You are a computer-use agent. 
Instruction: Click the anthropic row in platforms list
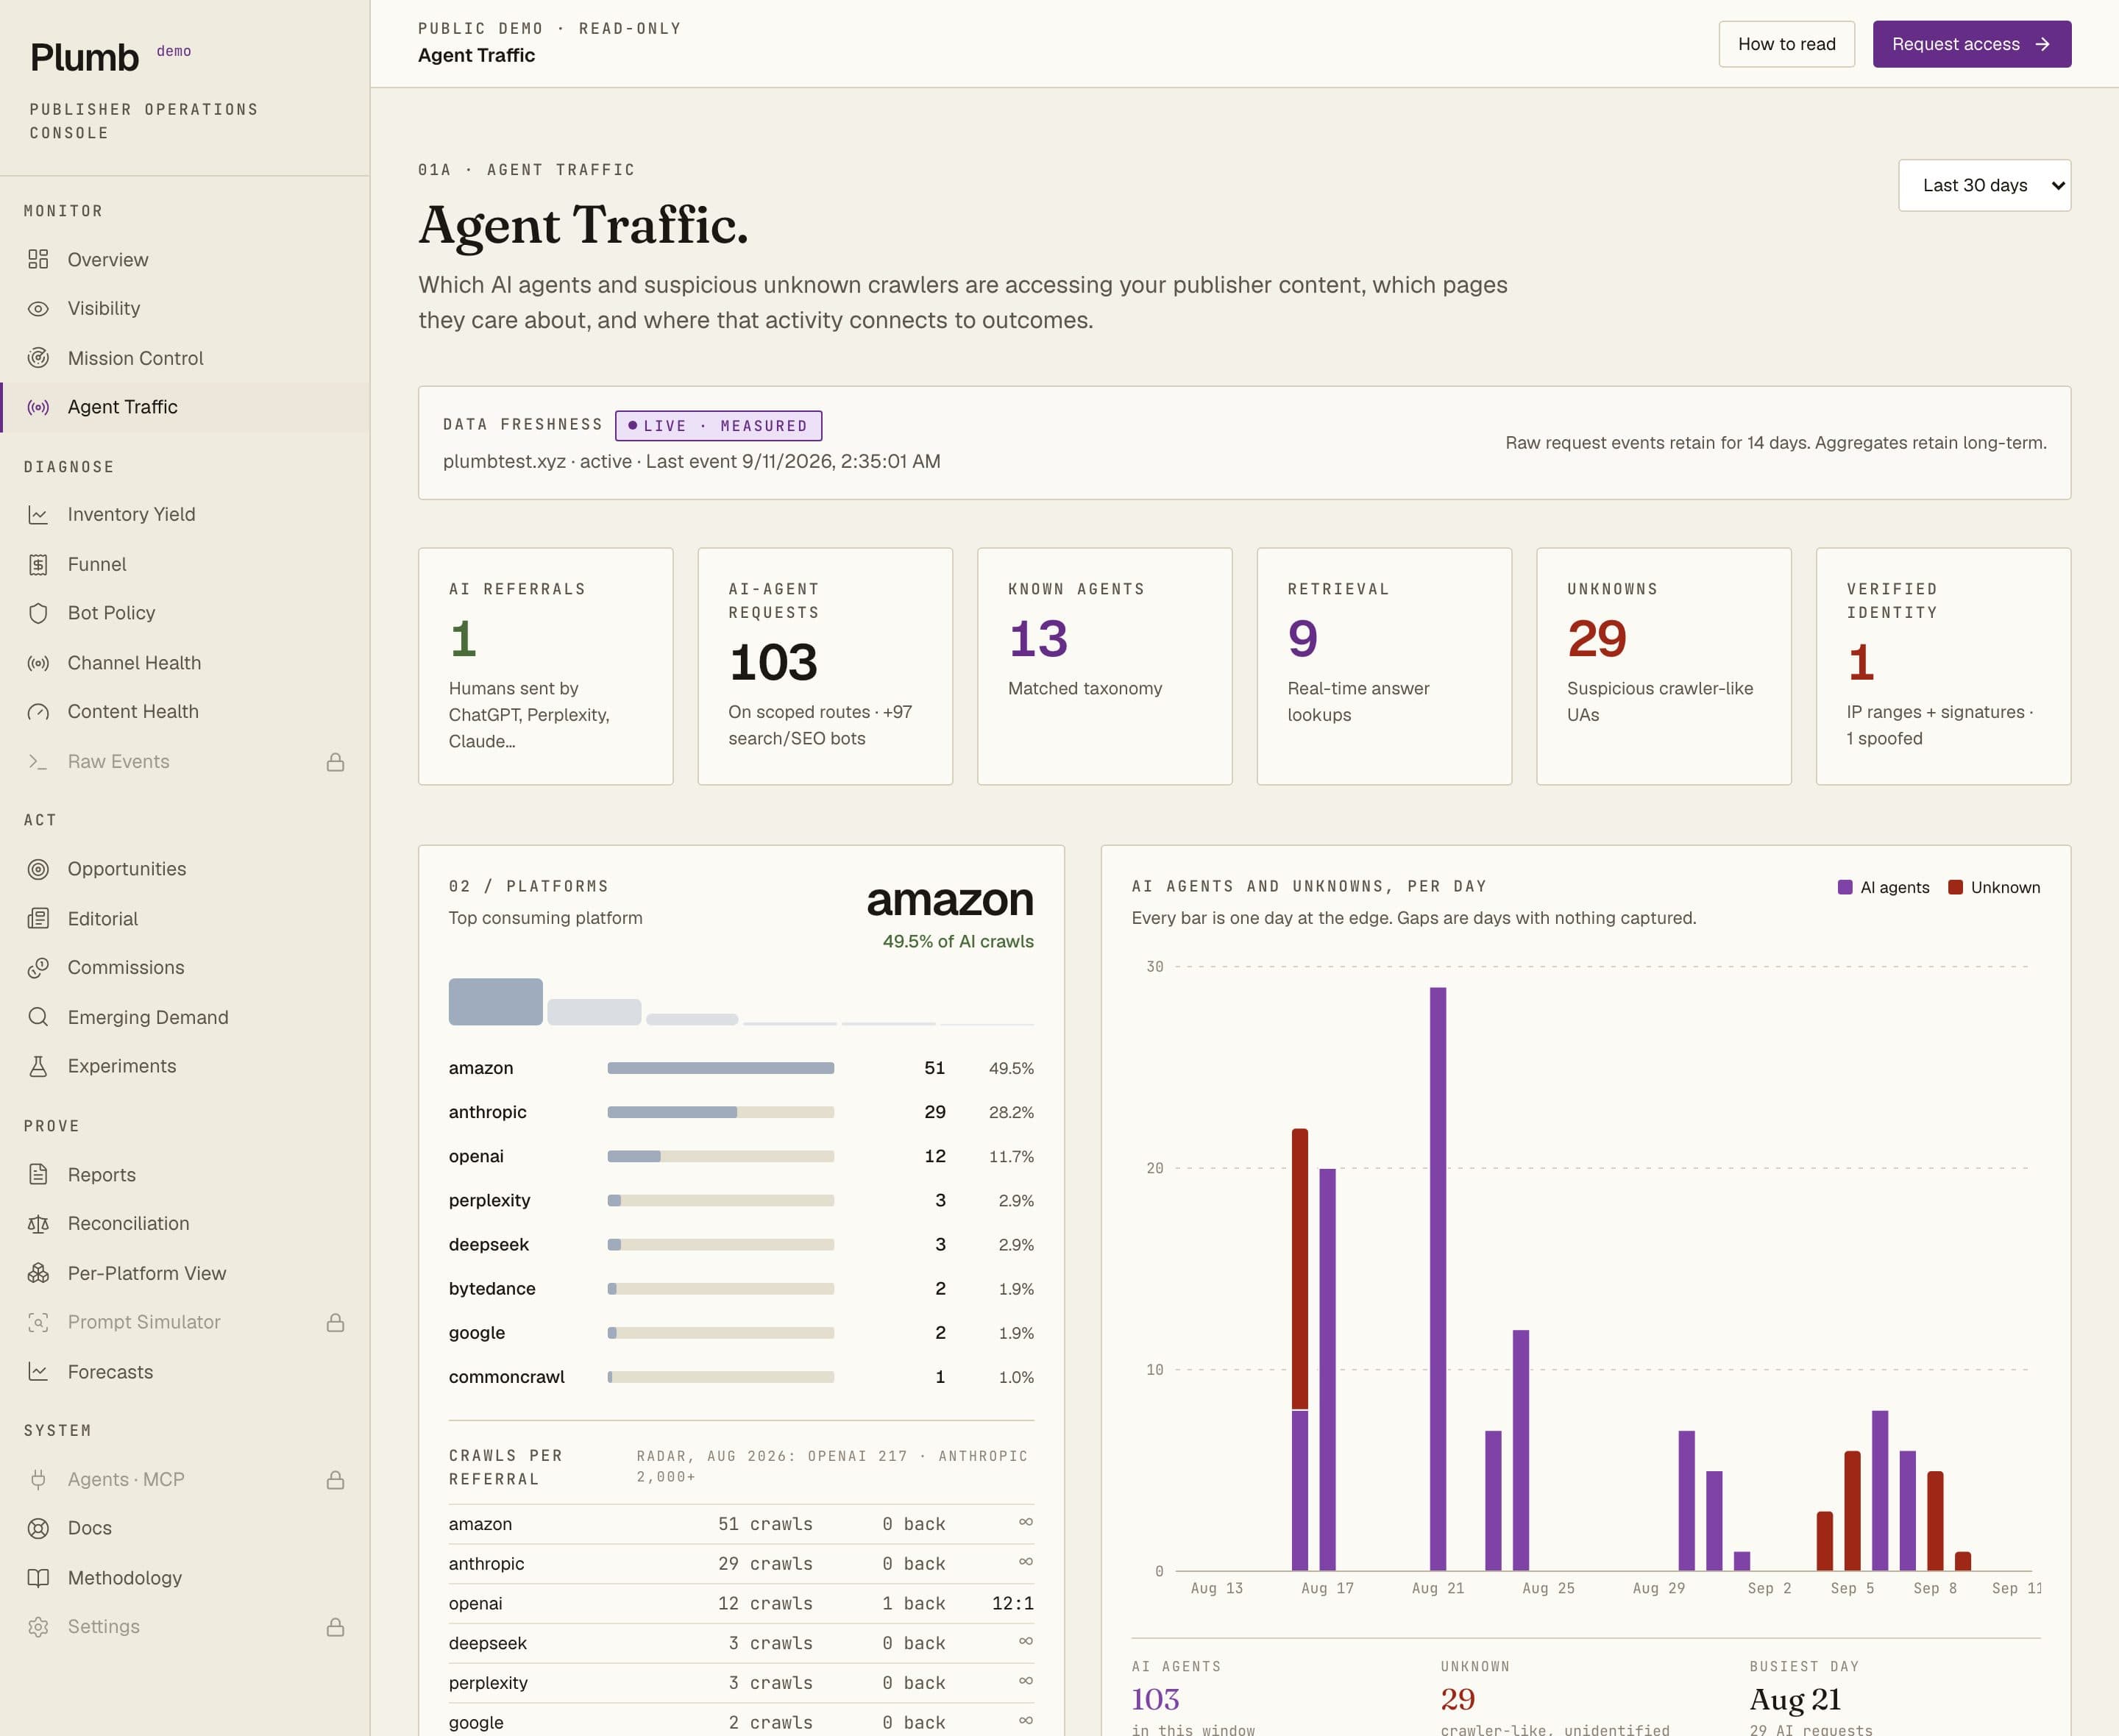coord(741,1112)
